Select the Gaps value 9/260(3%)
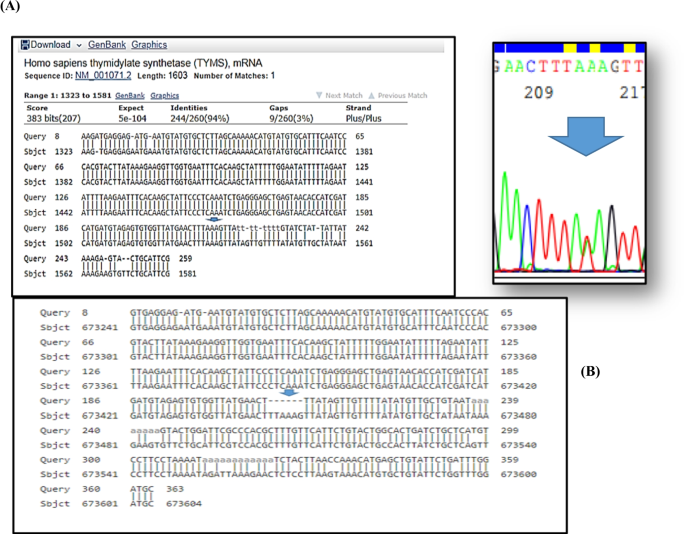Image resolution: width=685 pixels, height=534 pixels. click(x=291, y=118)
